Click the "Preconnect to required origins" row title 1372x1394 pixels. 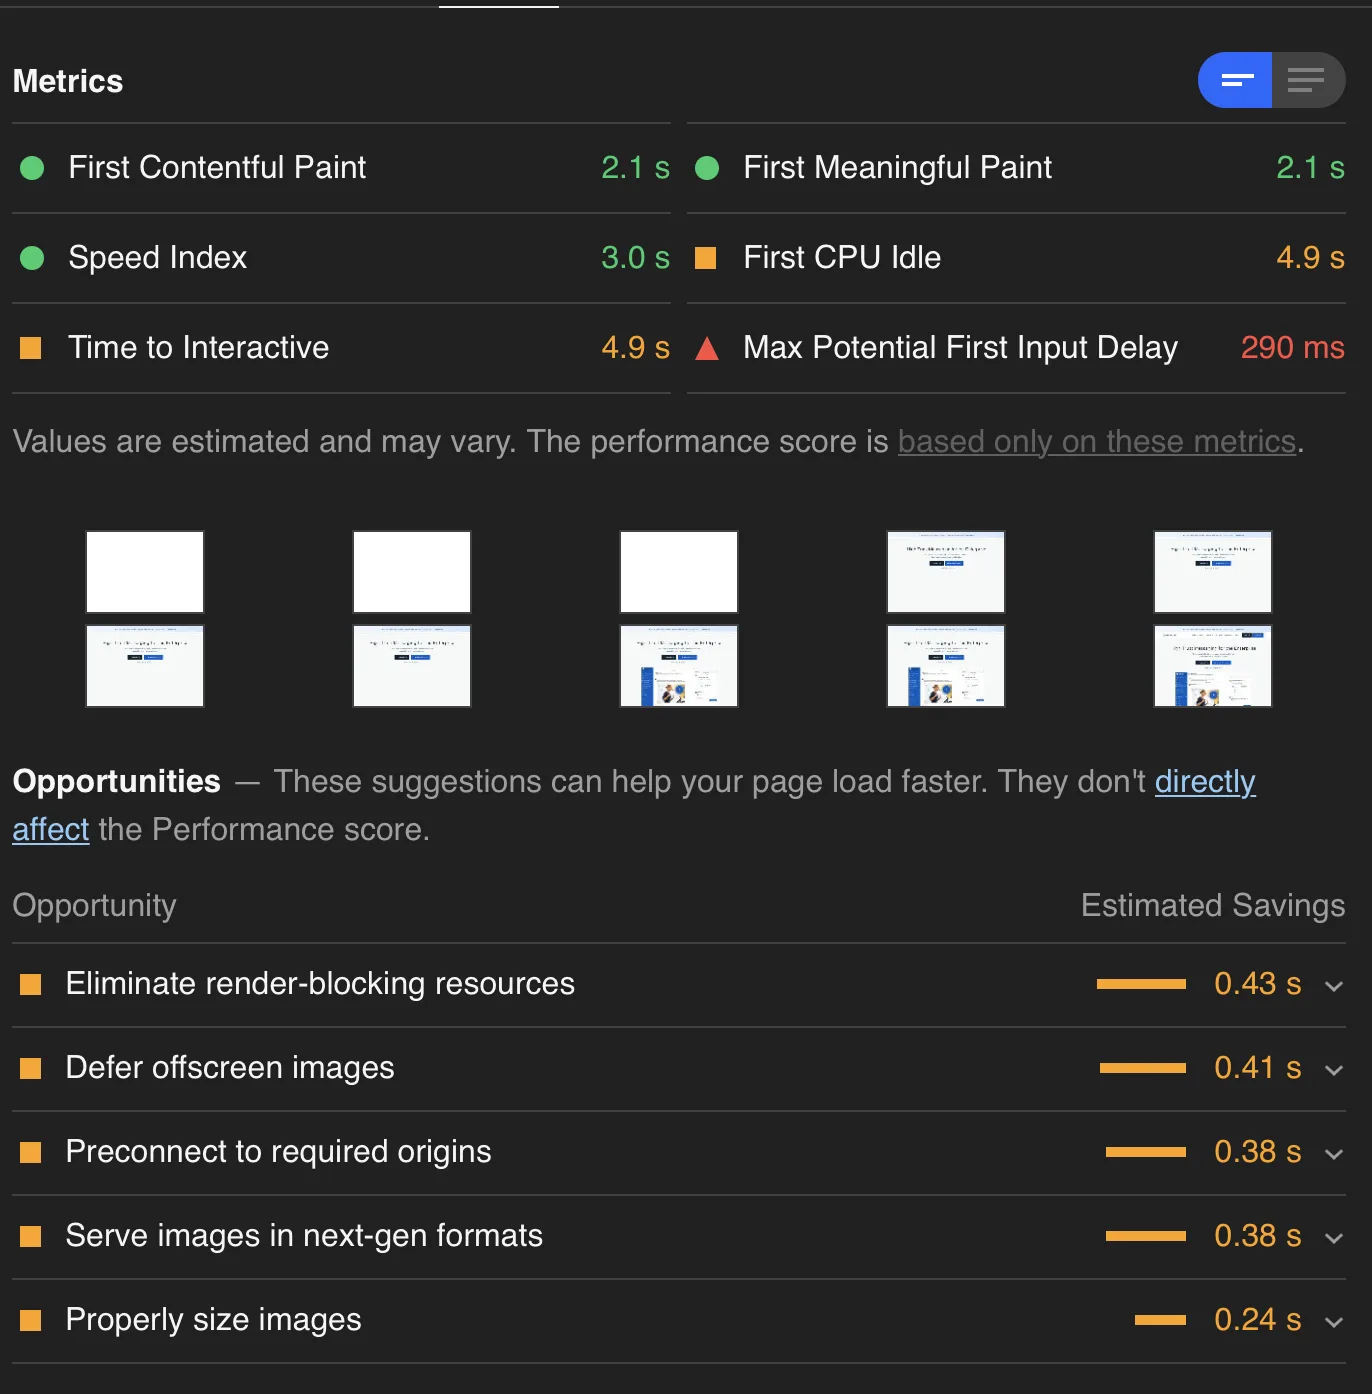pyautogui.click(x=279, y=1152)
